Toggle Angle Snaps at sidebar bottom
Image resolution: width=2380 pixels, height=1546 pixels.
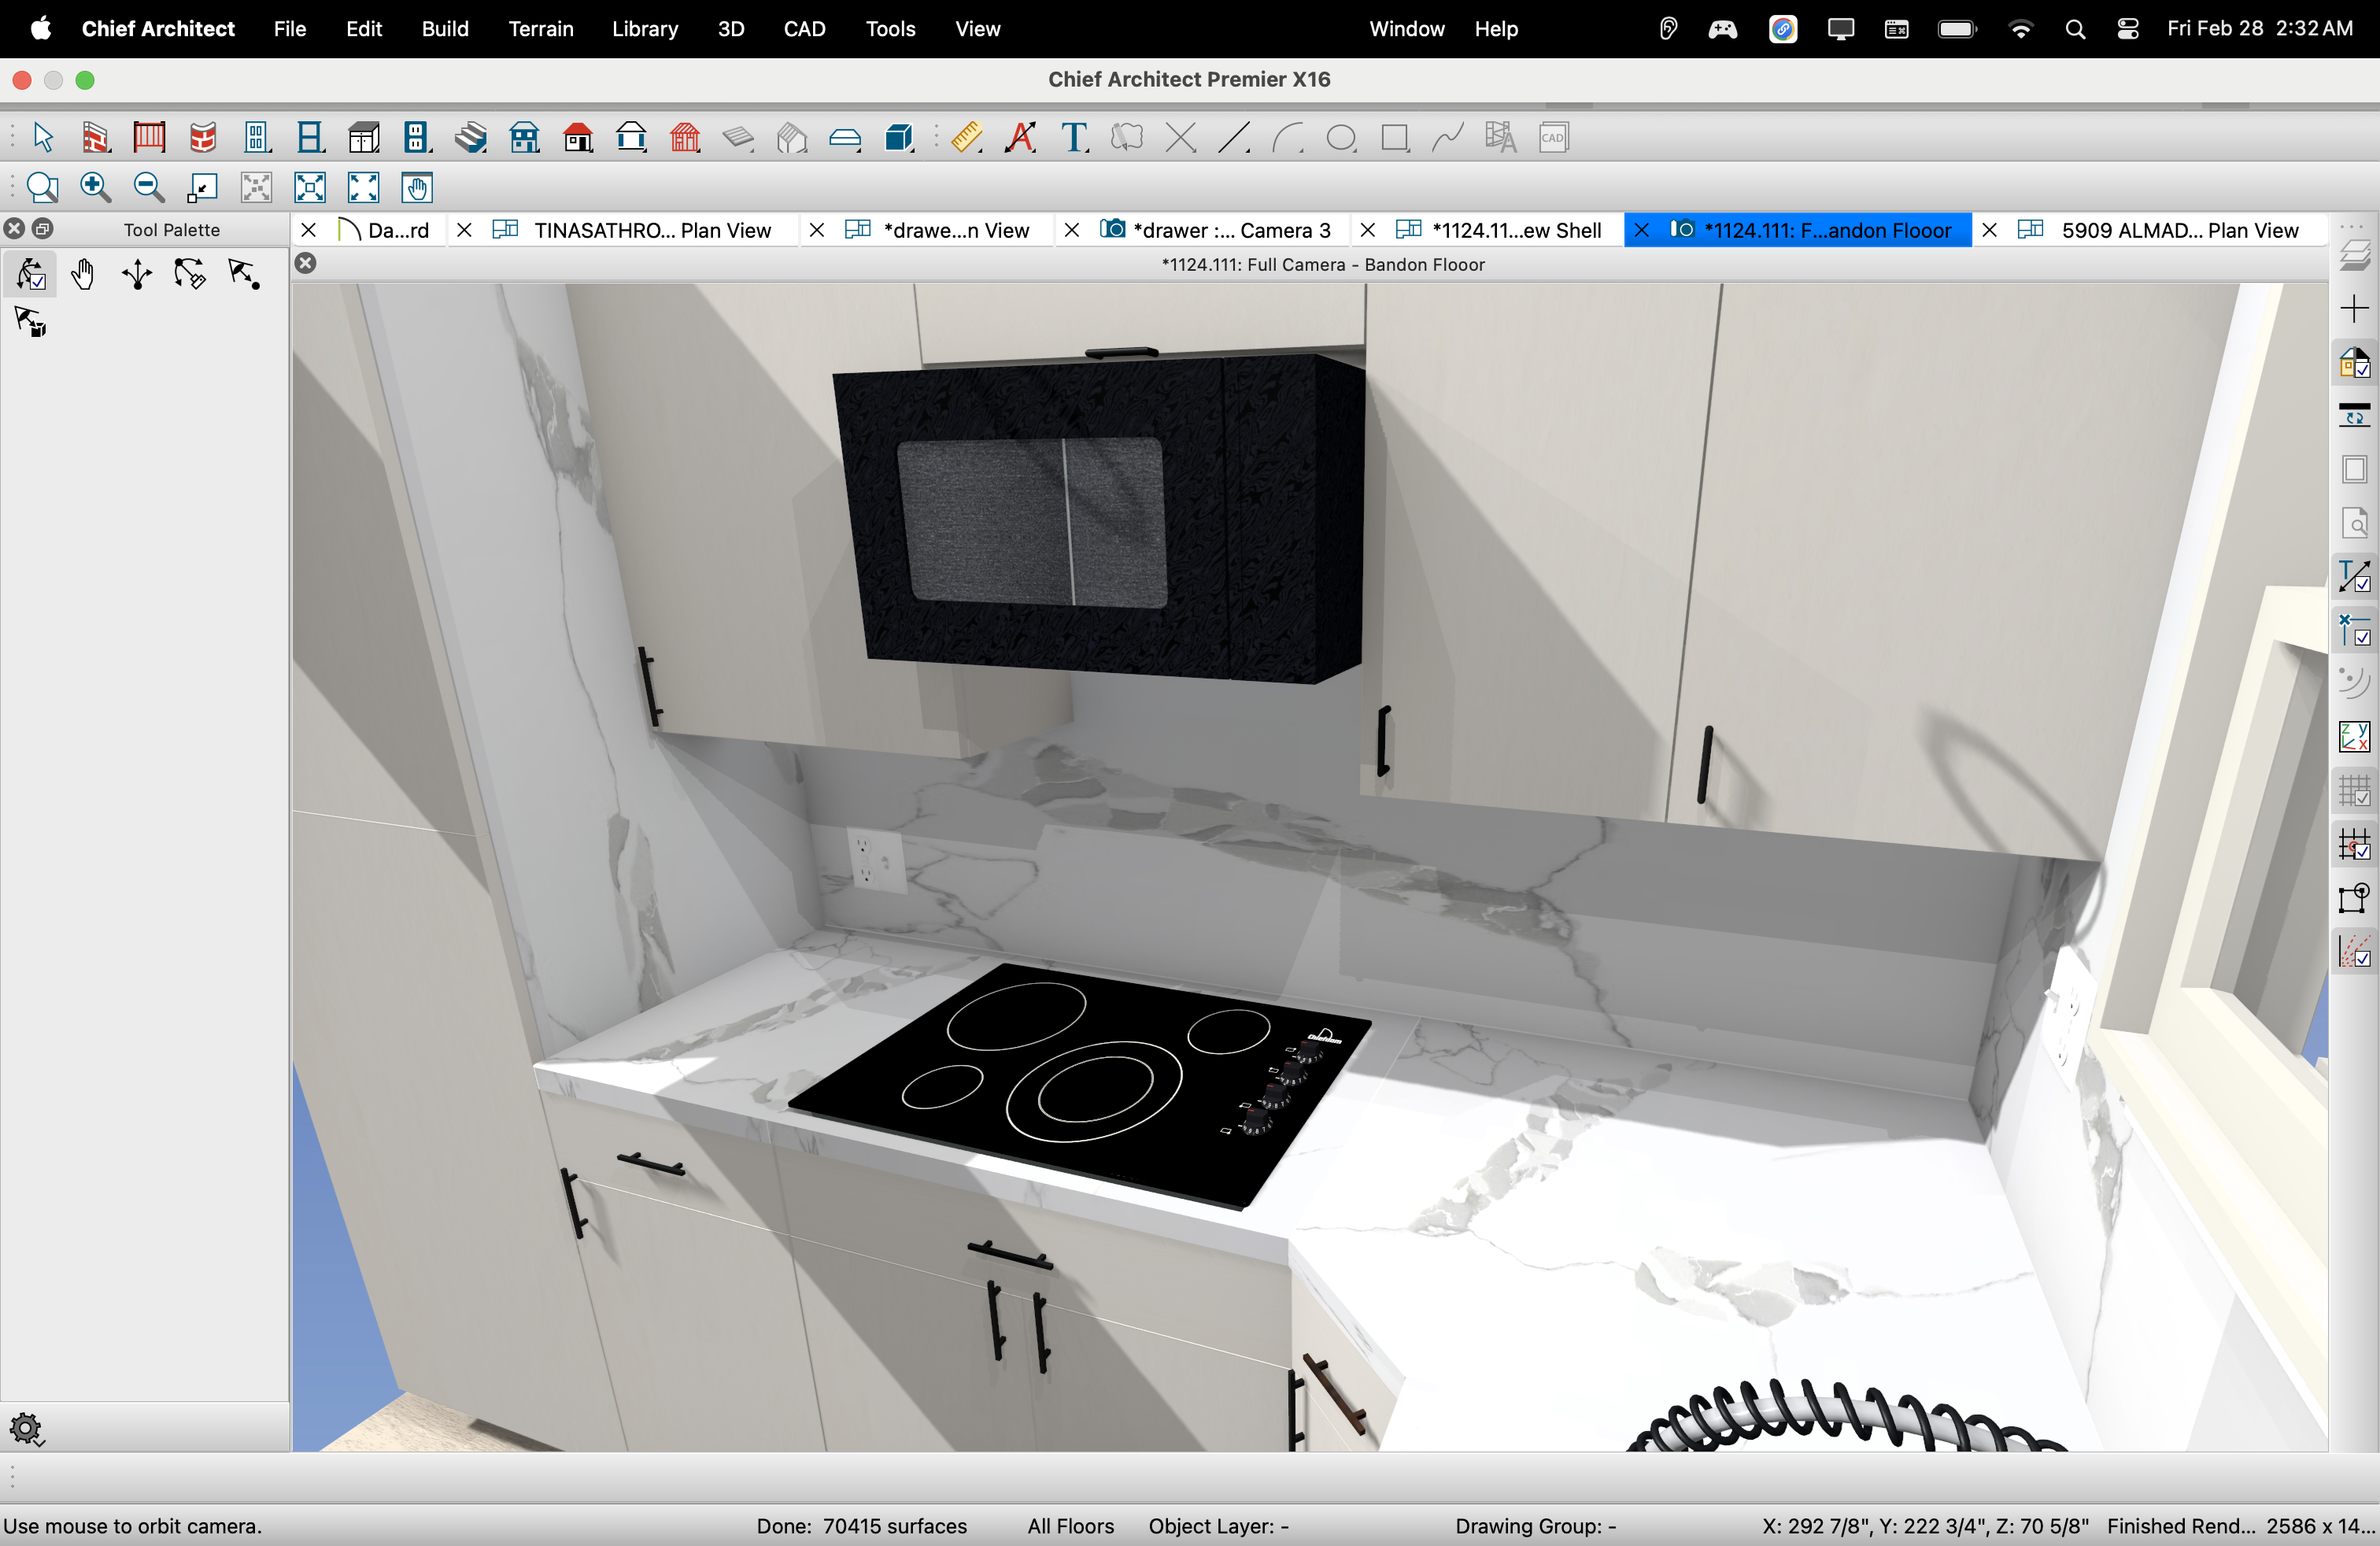click(2354, 952)
